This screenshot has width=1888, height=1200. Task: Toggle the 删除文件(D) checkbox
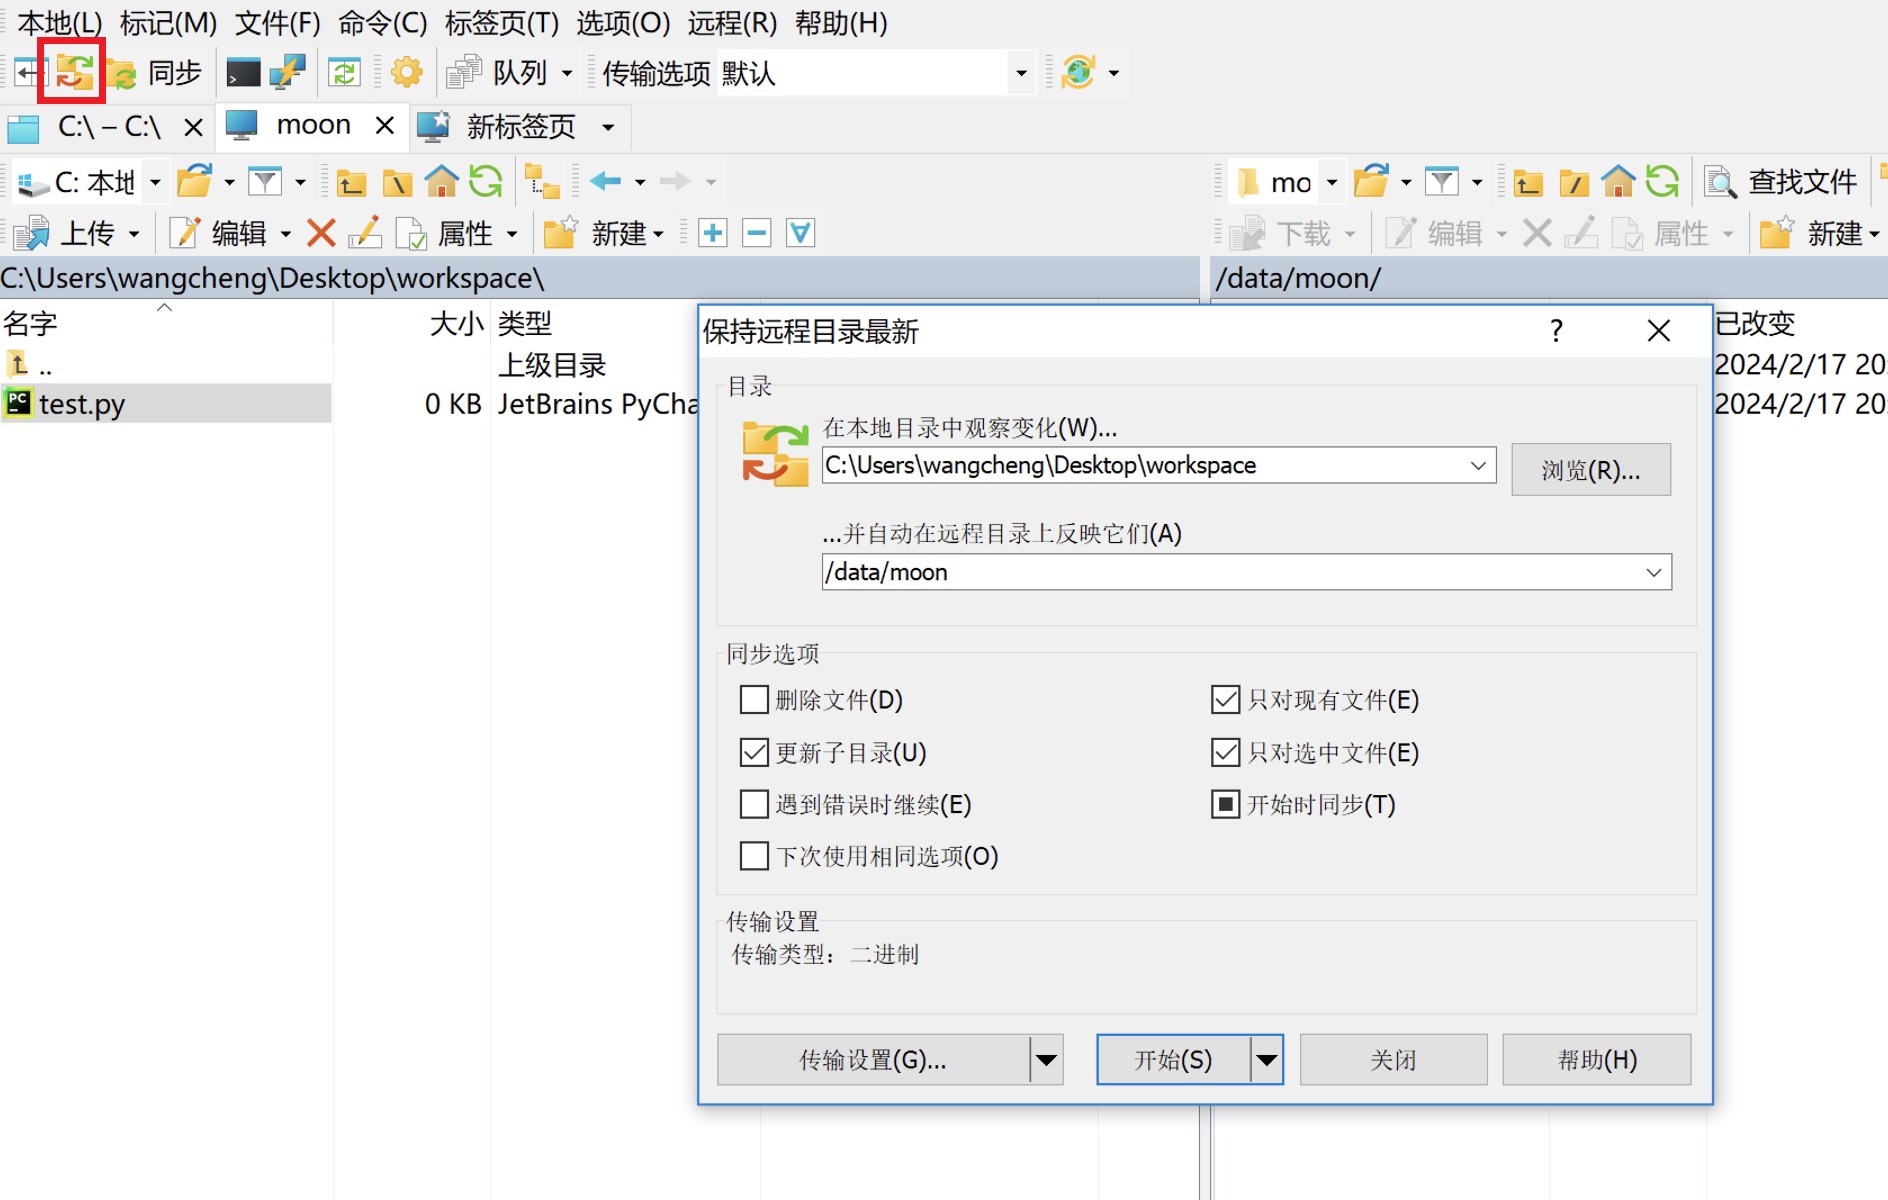pyautogui.click(x=754, y=699)
